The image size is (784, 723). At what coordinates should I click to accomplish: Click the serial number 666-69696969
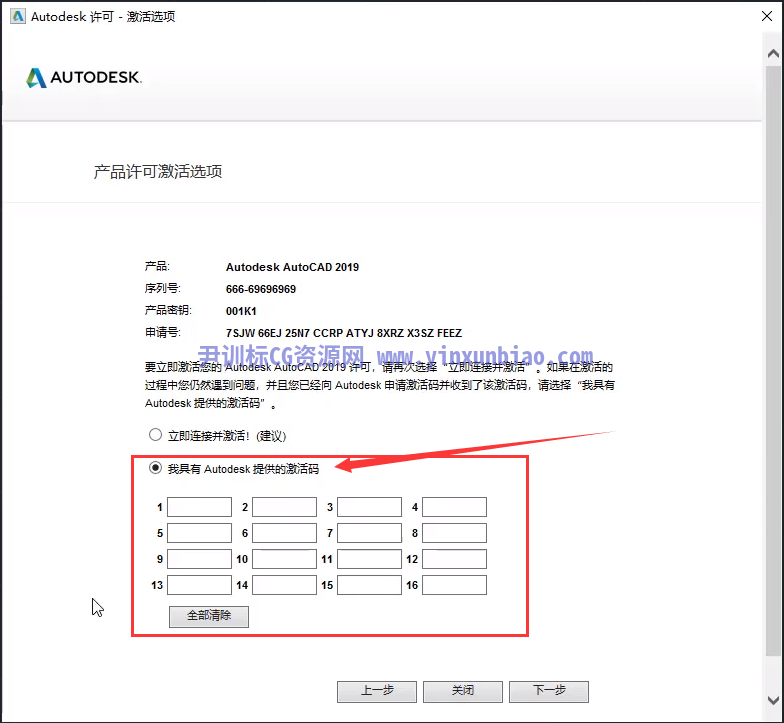[x=261, y=289]
